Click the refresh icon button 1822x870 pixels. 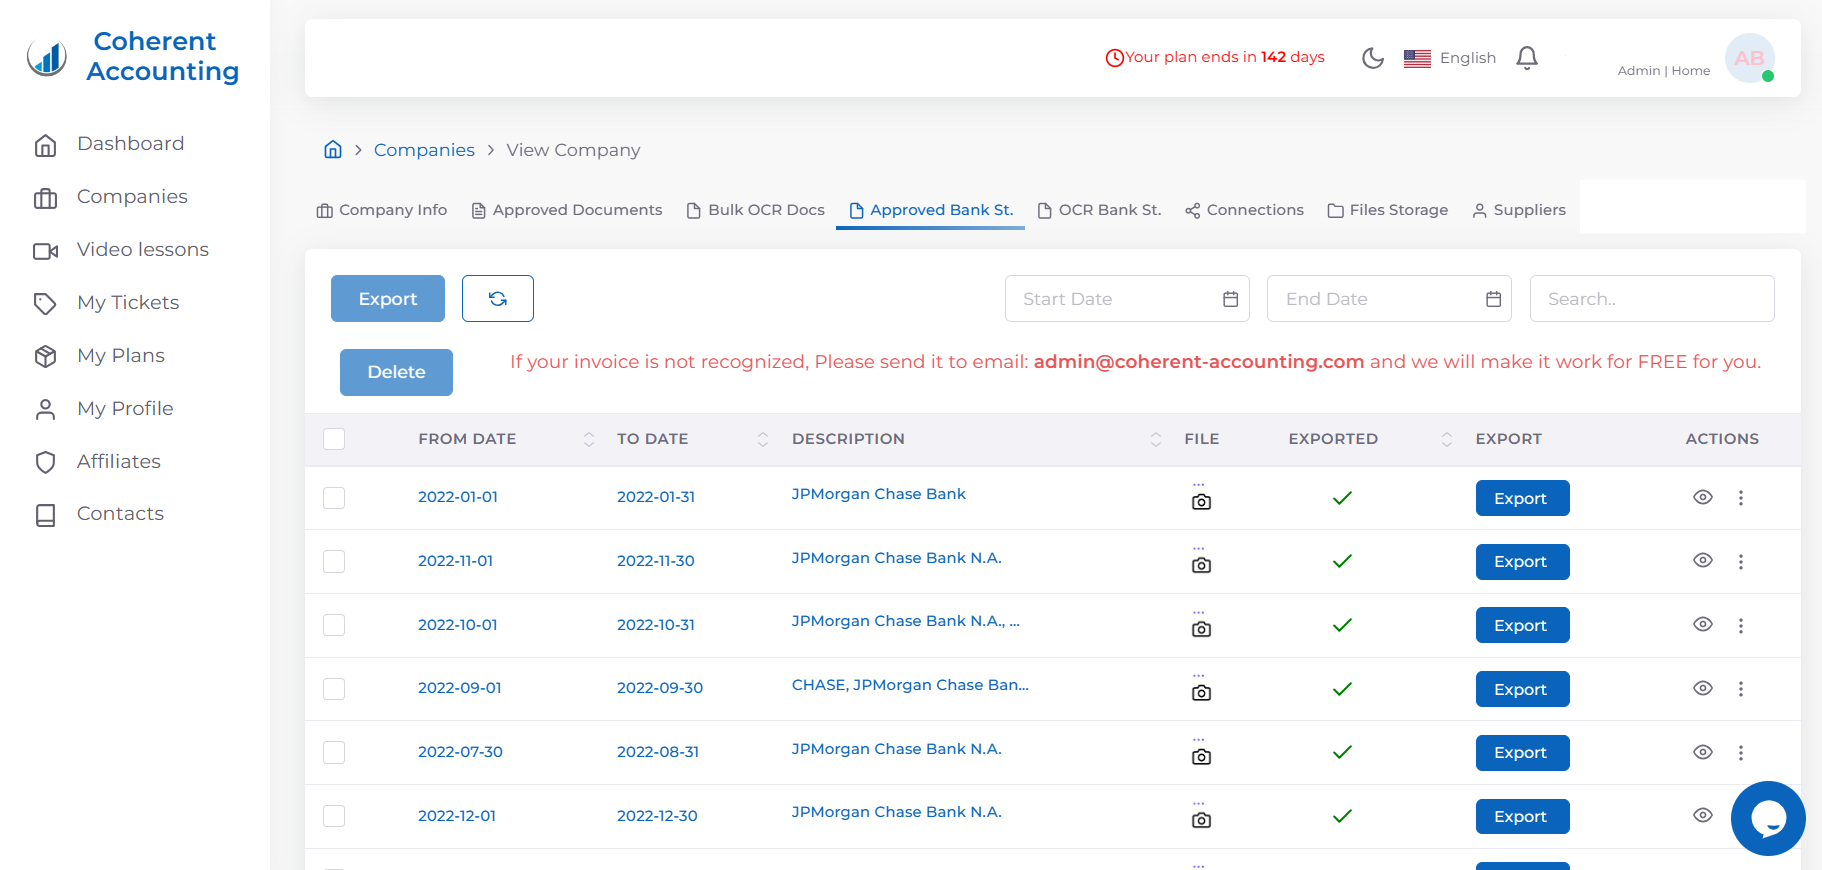point(497,299)
